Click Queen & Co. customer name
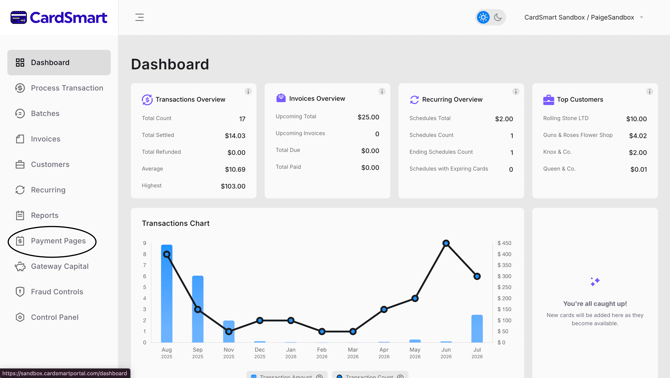The image size is (670, 378). (559, 169)
